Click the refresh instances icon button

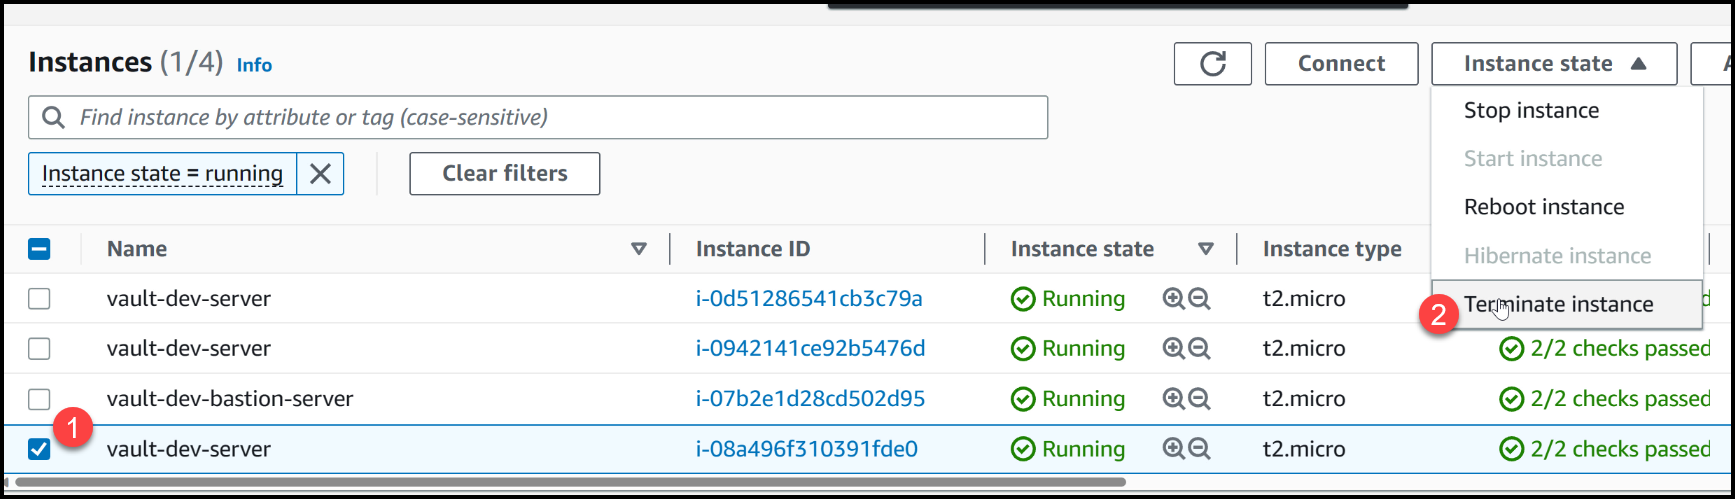pos(1212,64)
